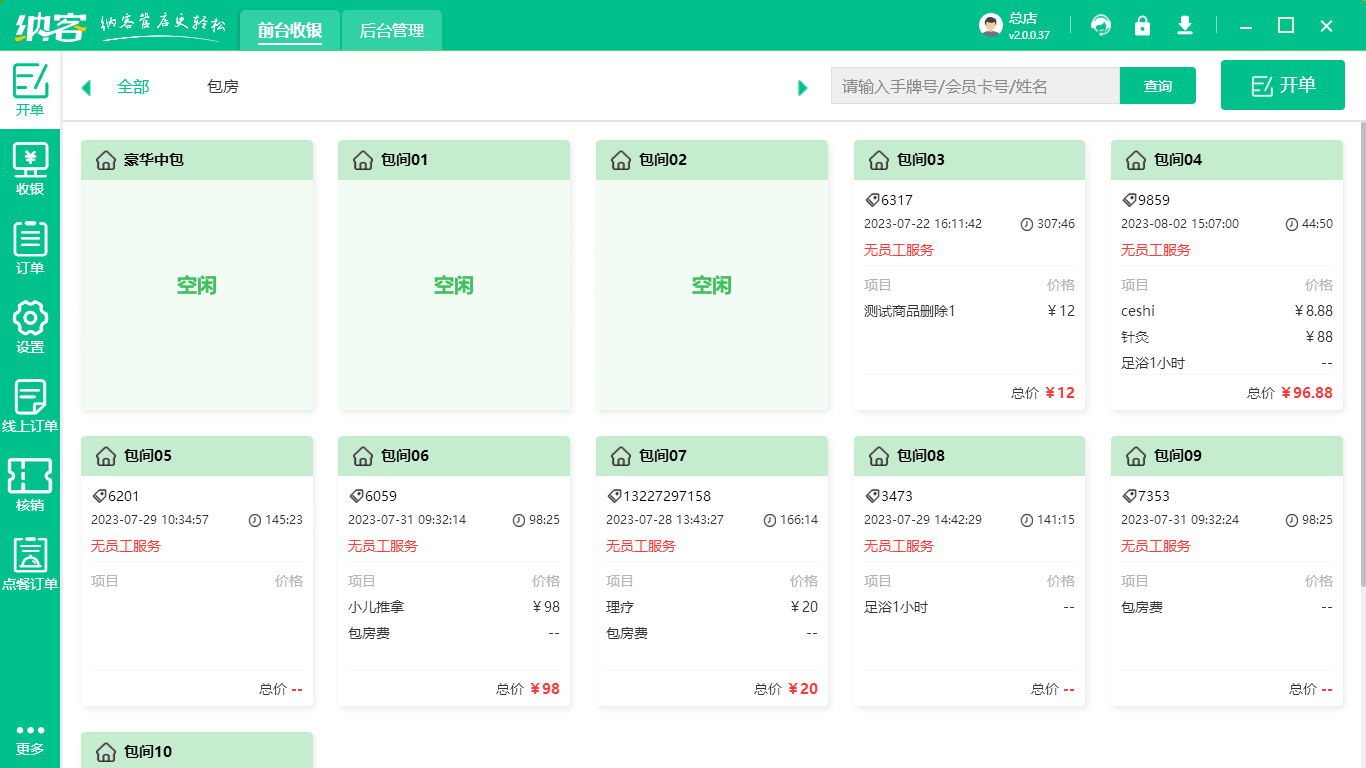Click the clock icon beside 307:46
Image resolution: width=1366 pixels, height=768 pixels.
click(1027, 224)
